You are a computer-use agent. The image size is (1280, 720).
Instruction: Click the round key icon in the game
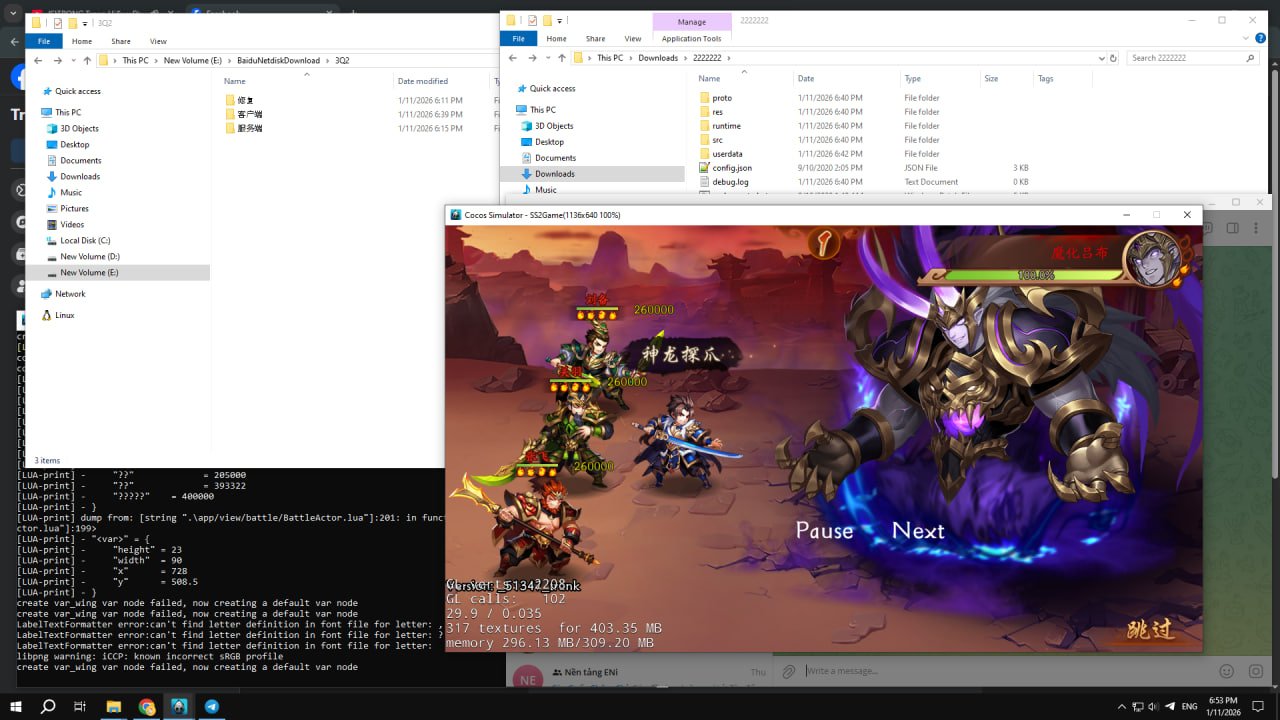(x=823, y=243)
